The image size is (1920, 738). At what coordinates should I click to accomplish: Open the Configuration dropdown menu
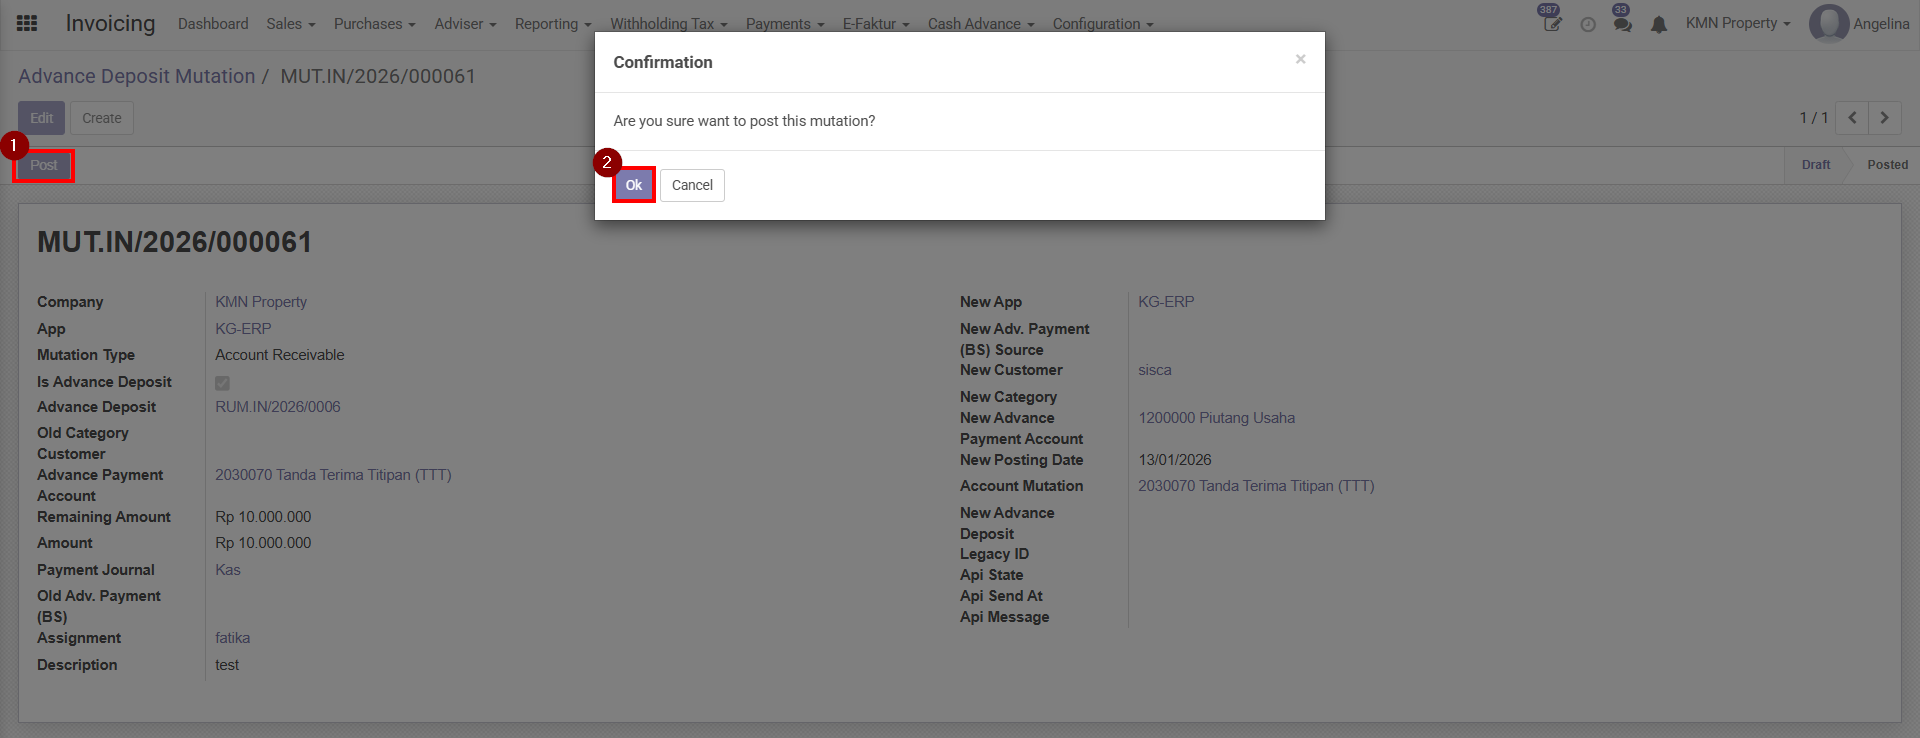(1102, 24)
